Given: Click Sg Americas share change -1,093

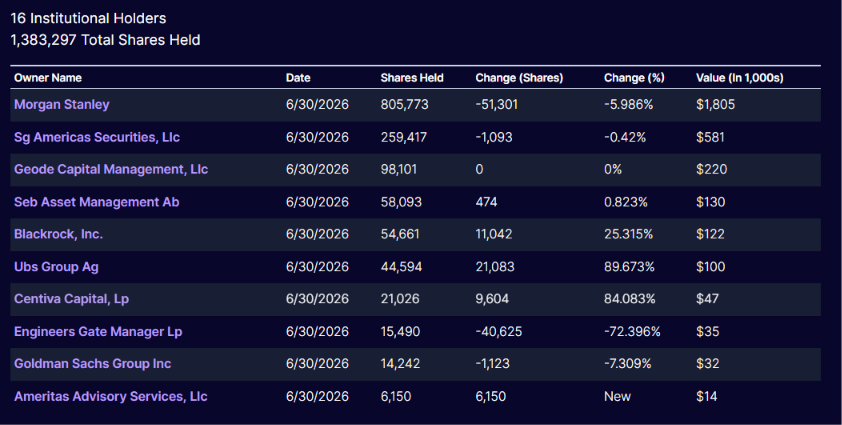Looking at the screenshot, I should (x=494, y=138).
